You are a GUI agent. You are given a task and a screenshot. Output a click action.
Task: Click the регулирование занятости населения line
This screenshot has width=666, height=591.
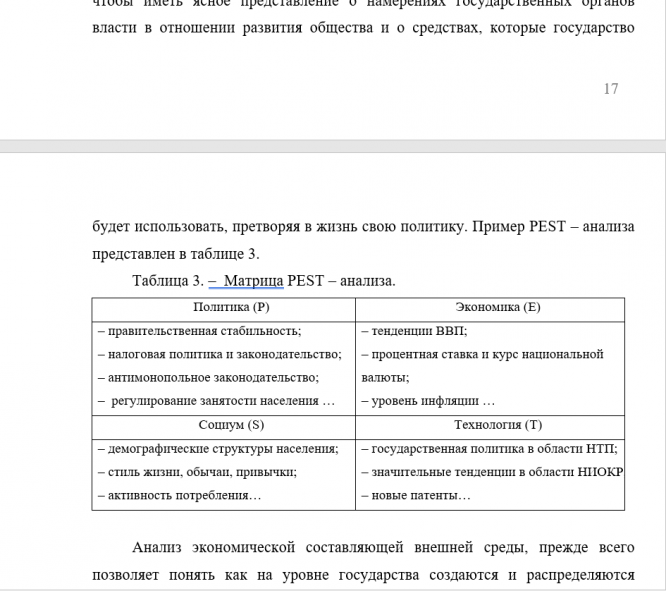217,401
